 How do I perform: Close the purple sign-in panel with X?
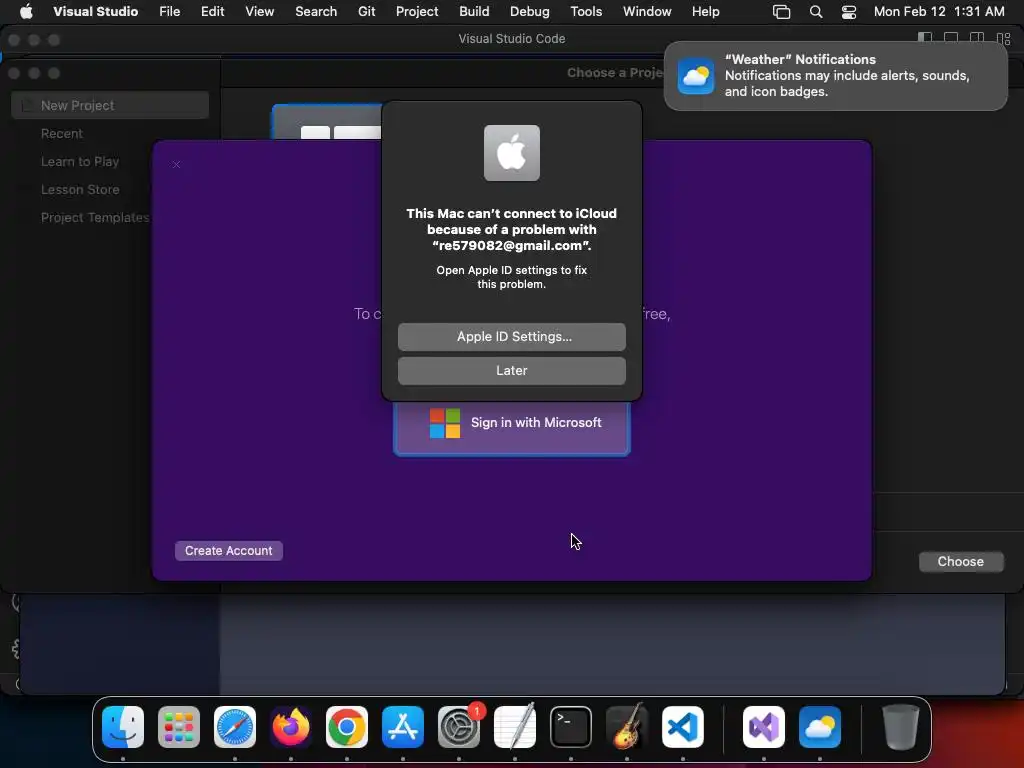pos(176,165)
